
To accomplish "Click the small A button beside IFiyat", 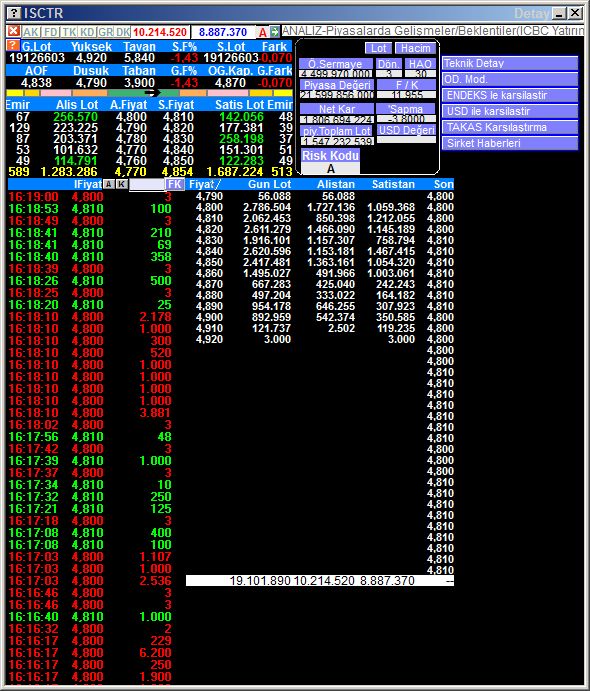I will 108,184.
